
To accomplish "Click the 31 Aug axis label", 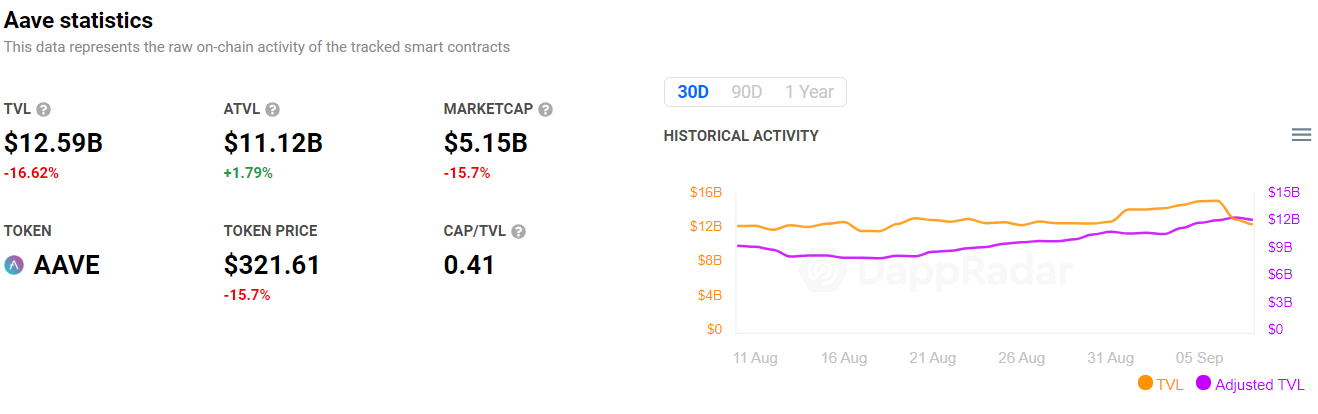I will [x=1111, y=357].
